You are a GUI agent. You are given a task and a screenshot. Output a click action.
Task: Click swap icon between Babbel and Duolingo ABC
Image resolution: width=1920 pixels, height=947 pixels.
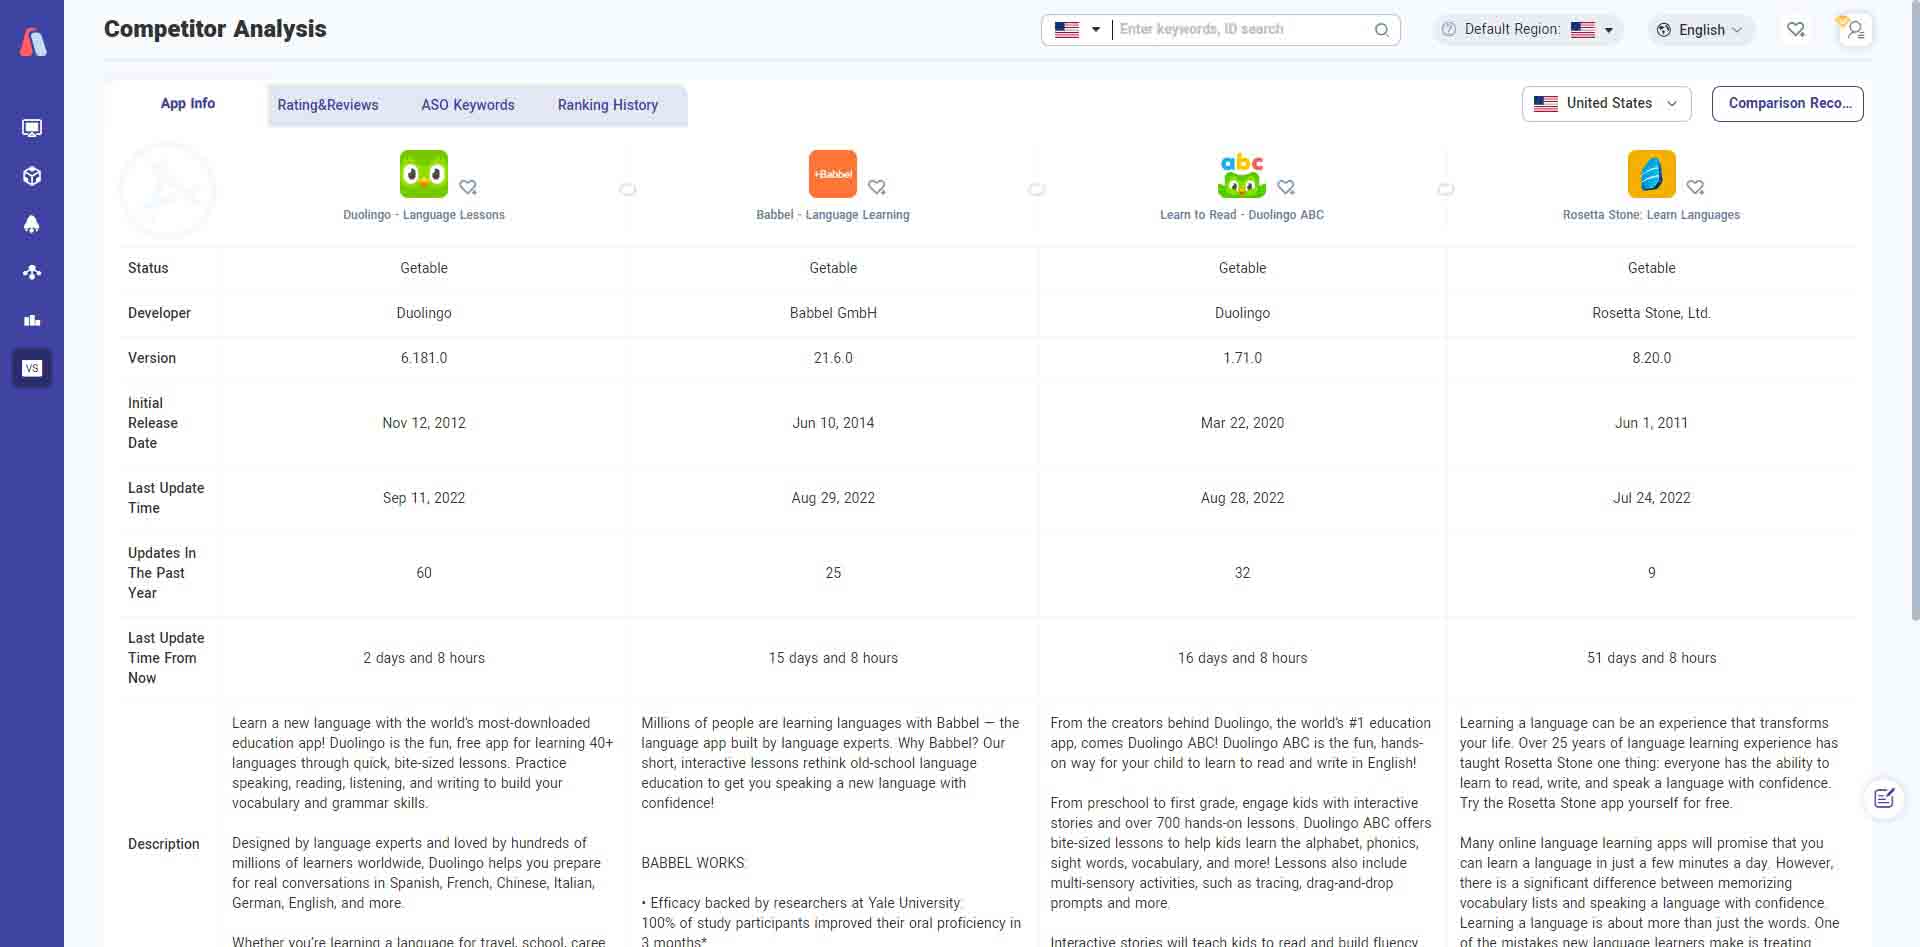(x=1037, y=189)
